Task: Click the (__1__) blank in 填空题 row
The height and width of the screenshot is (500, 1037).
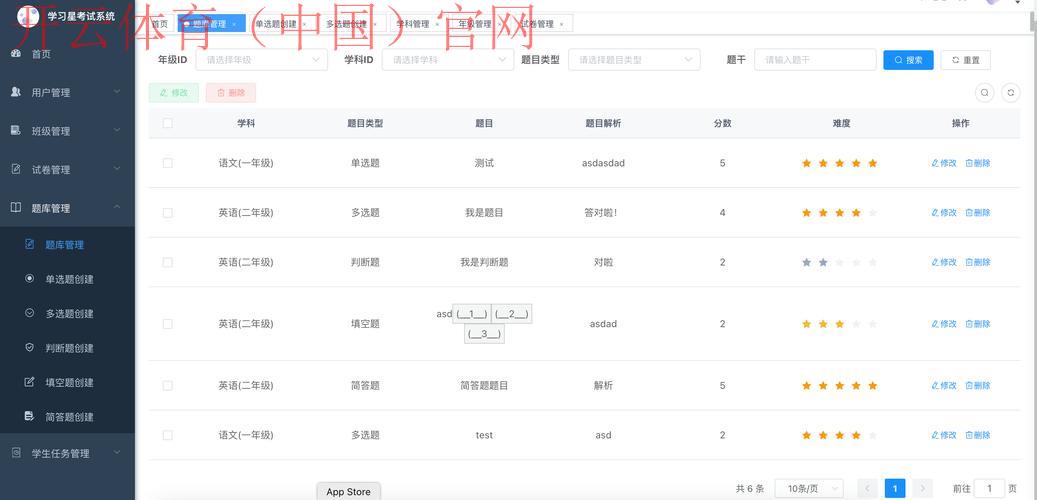Action: coord(472,314)
